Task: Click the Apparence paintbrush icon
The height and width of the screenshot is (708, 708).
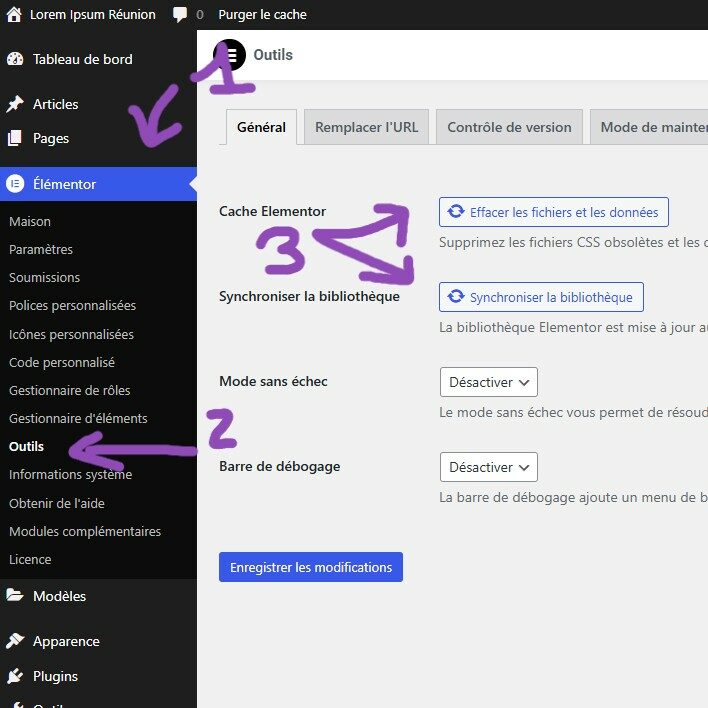Action: (x=15, y=641)
